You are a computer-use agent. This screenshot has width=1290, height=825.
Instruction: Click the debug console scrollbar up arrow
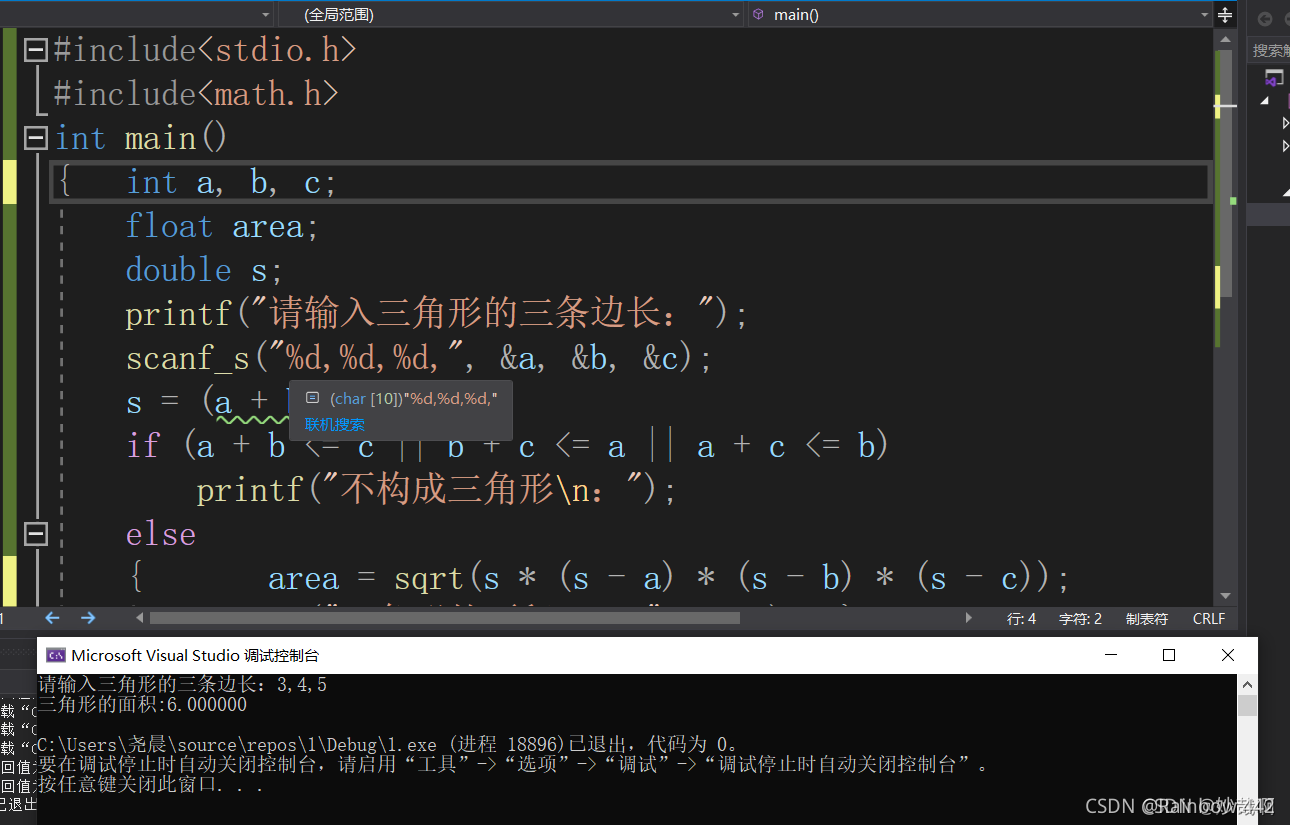tap(1247, 685)
